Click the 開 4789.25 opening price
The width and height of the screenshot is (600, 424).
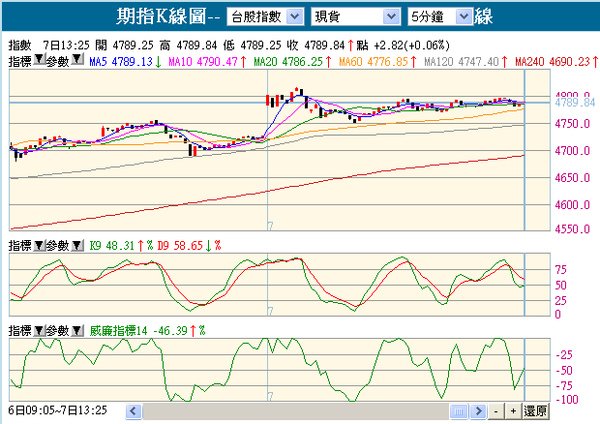[x=124, y=46]
